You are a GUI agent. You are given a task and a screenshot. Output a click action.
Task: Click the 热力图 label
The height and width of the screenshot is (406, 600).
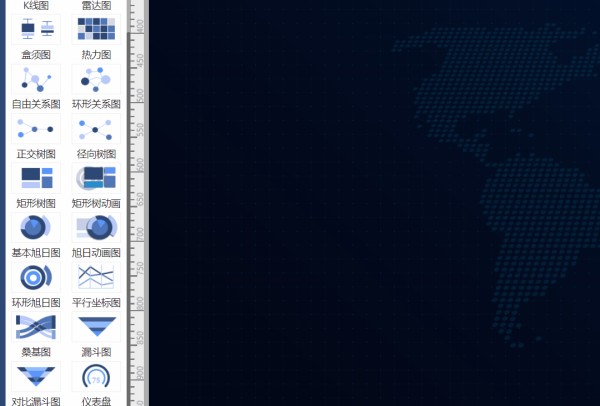coord(96,55)
